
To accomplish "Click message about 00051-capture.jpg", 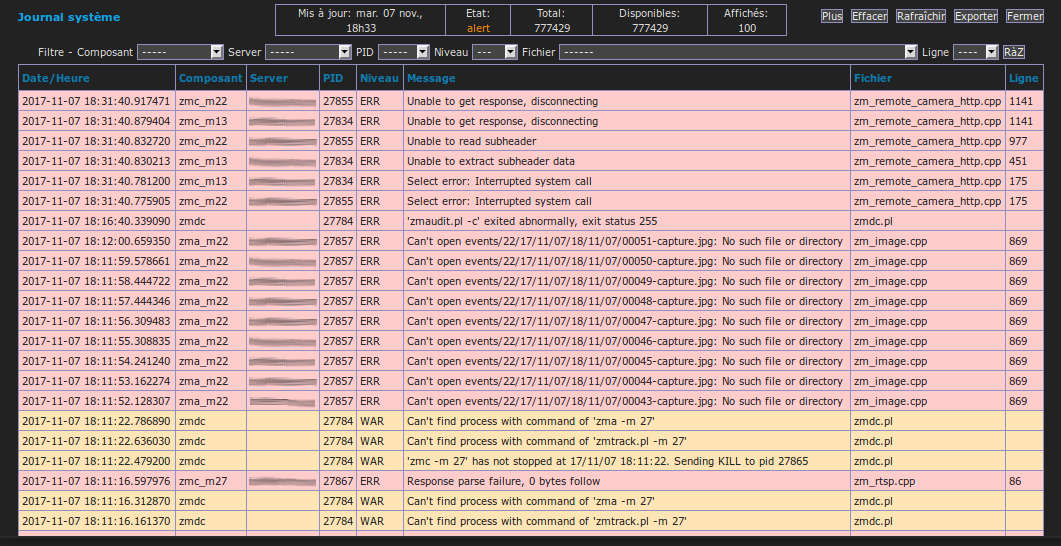I will pyautogui.click(x=625, y=242).
